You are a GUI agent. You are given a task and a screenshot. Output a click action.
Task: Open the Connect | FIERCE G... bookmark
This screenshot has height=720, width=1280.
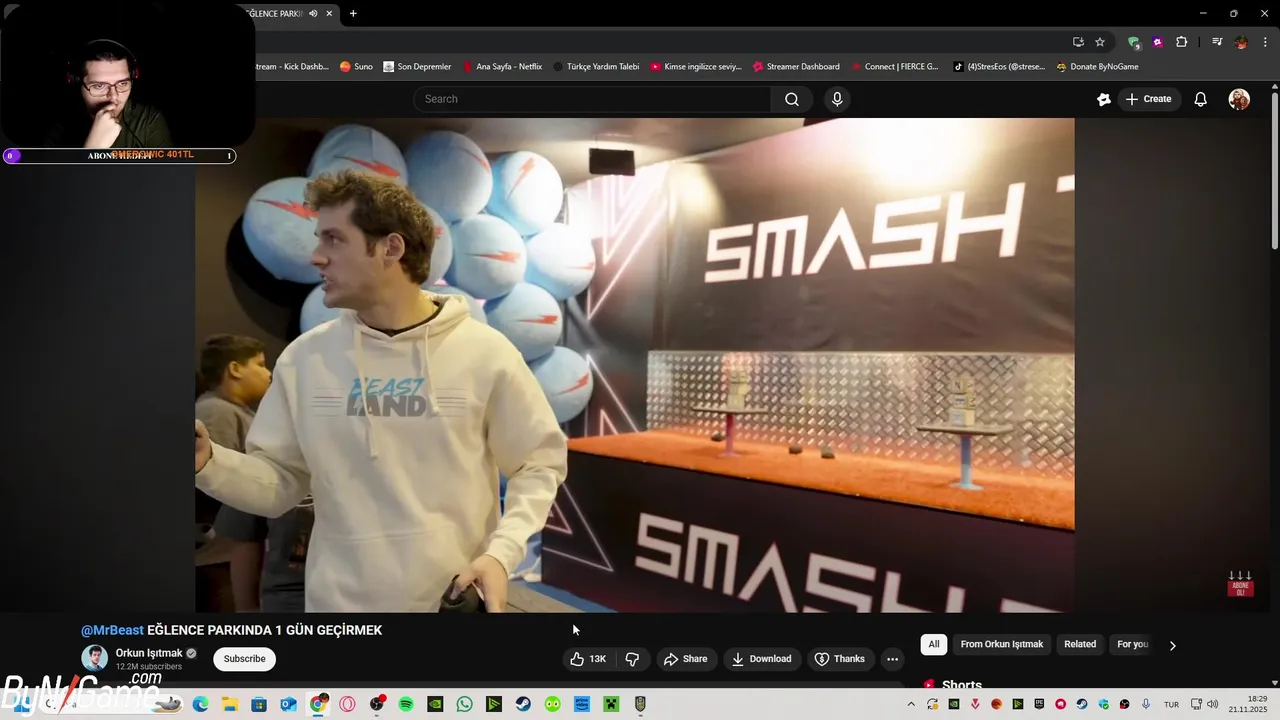tap(895, 67)
